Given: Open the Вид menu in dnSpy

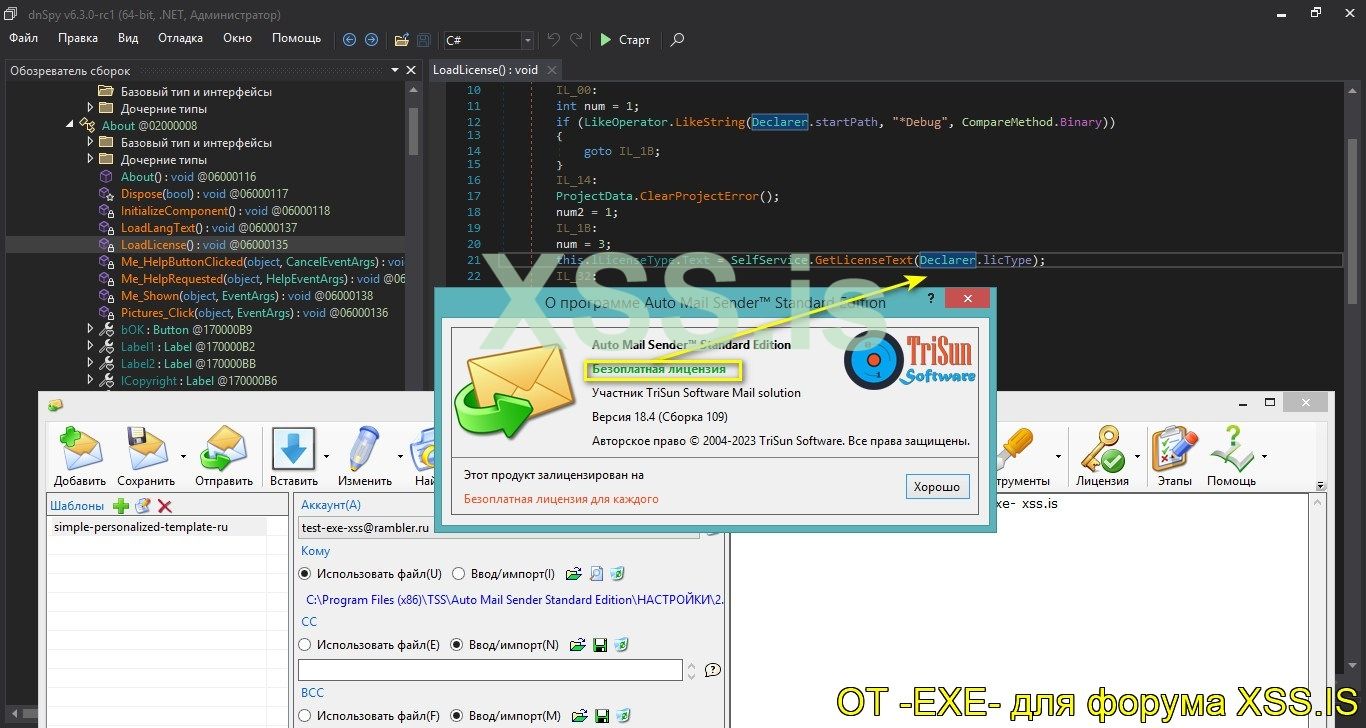Looking at the screenshot, I should coord(128,38).
